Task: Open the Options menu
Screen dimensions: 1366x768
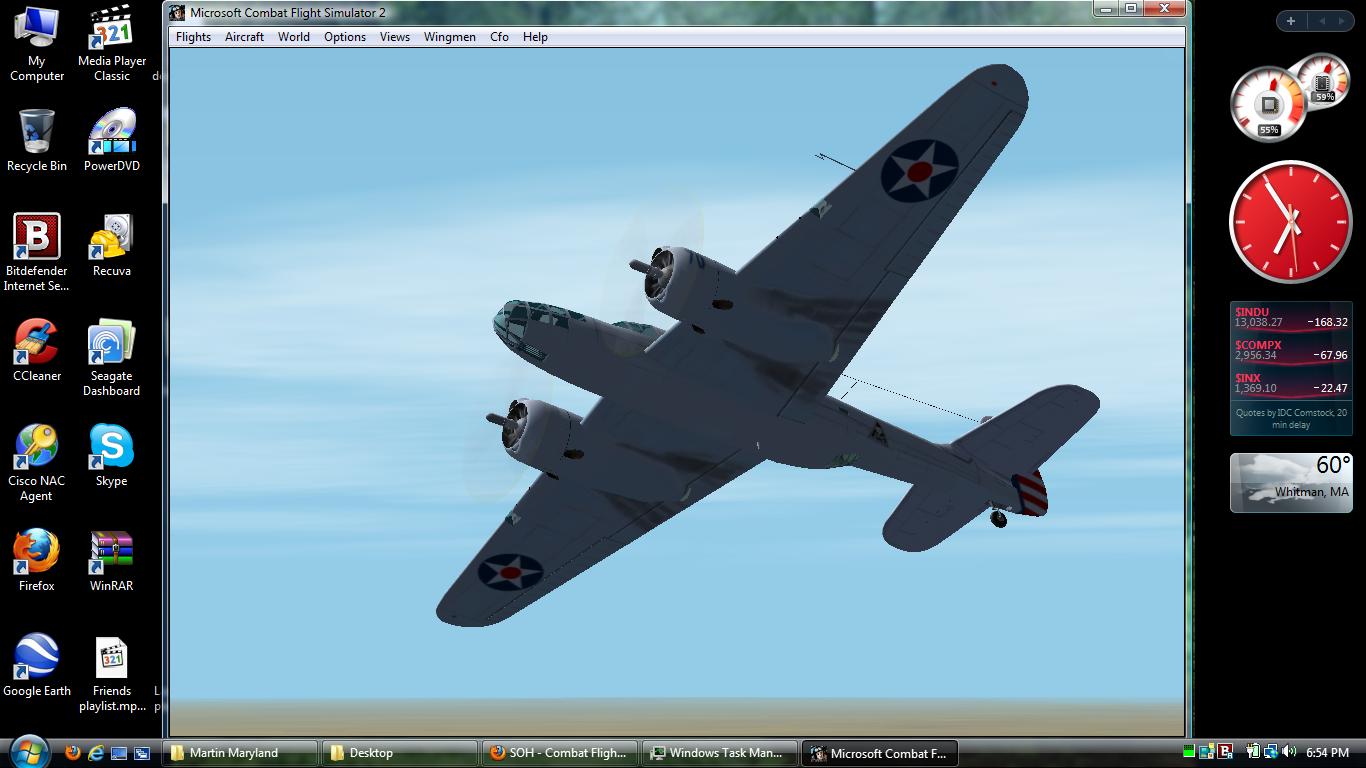Action: tap(345, 37)
